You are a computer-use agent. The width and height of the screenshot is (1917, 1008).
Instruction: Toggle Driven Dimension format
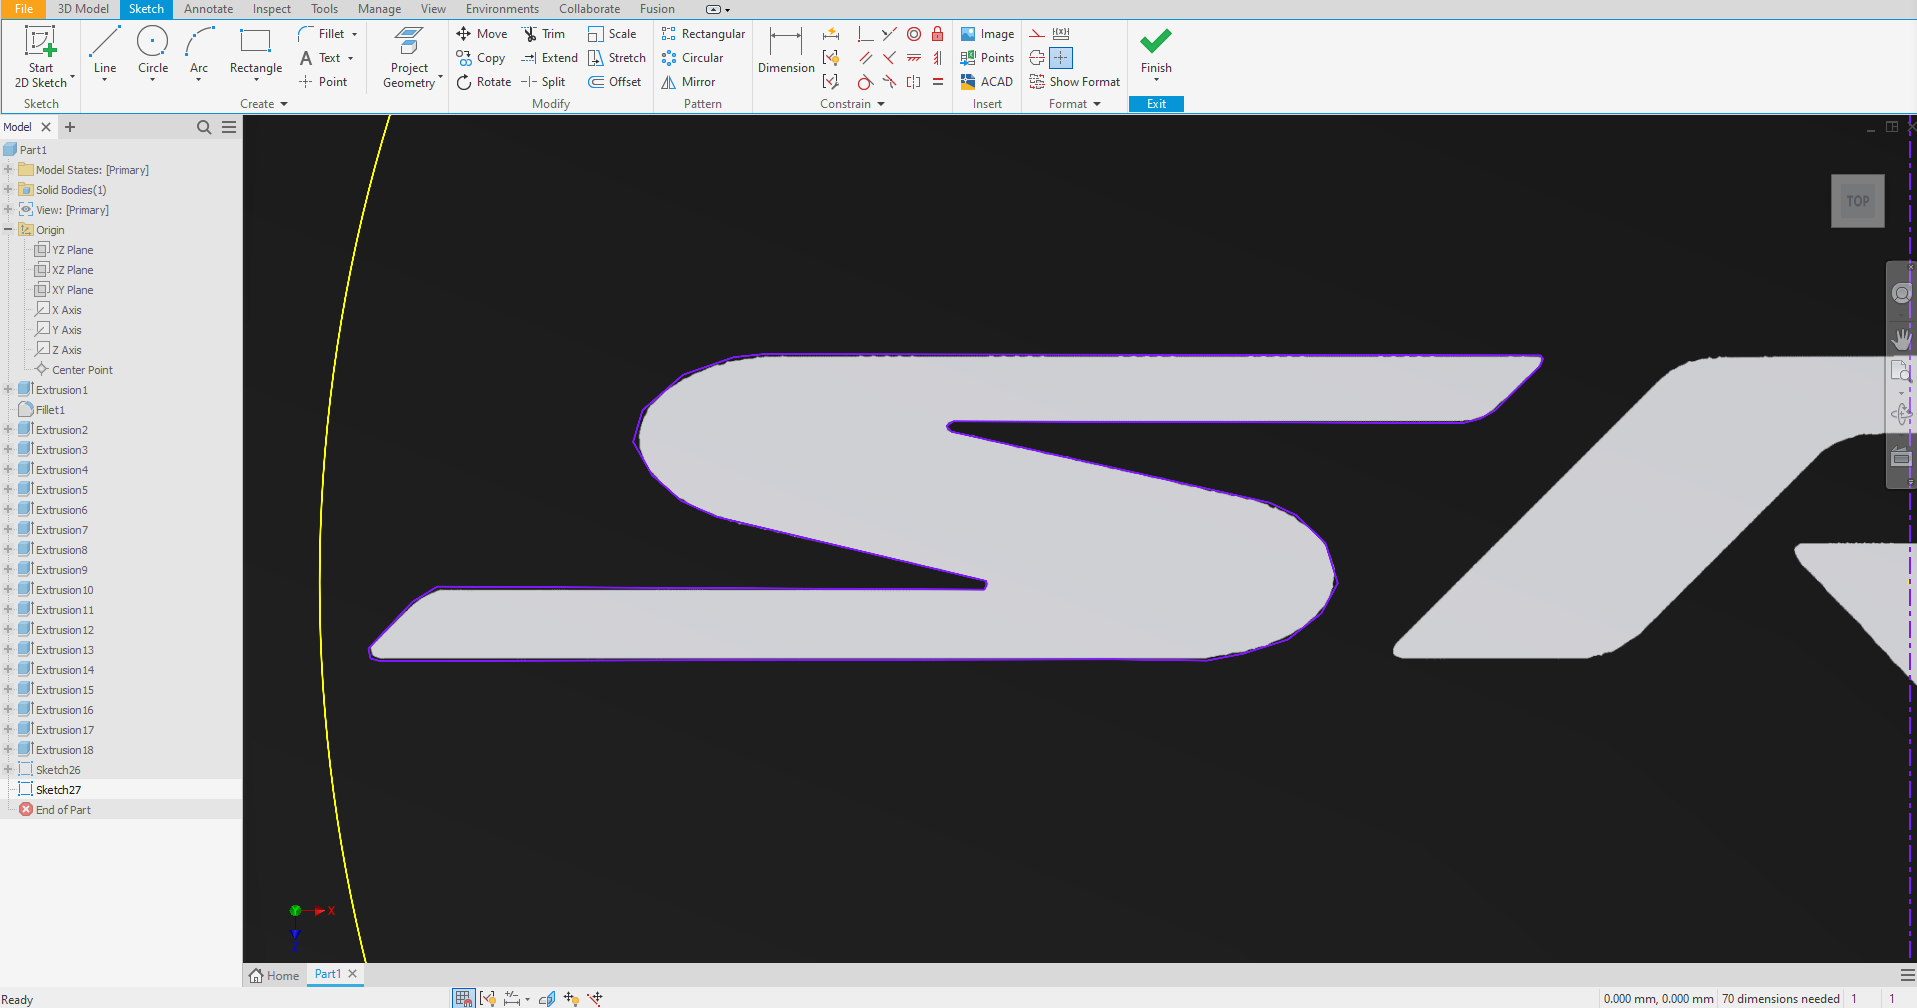click(x=1061, y=34)
